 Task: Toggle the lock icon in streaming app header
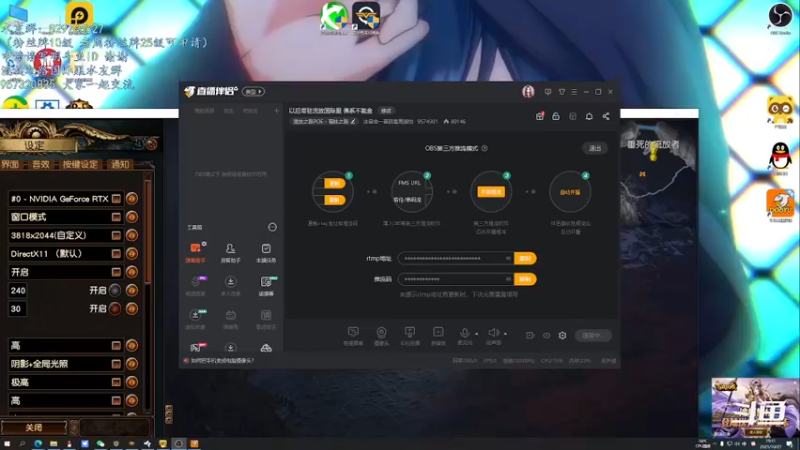(556, 116)
